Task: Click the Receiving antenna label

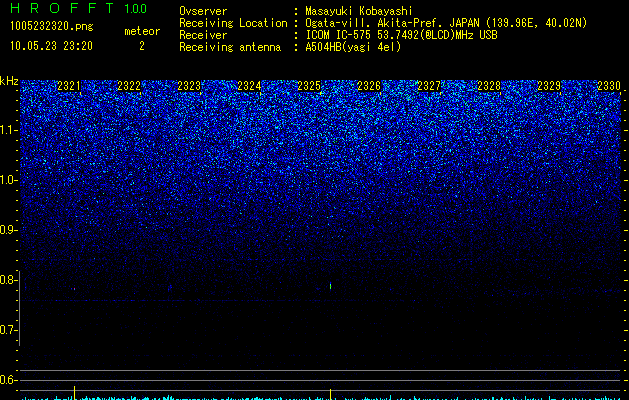Action: [x=230, y=47]
